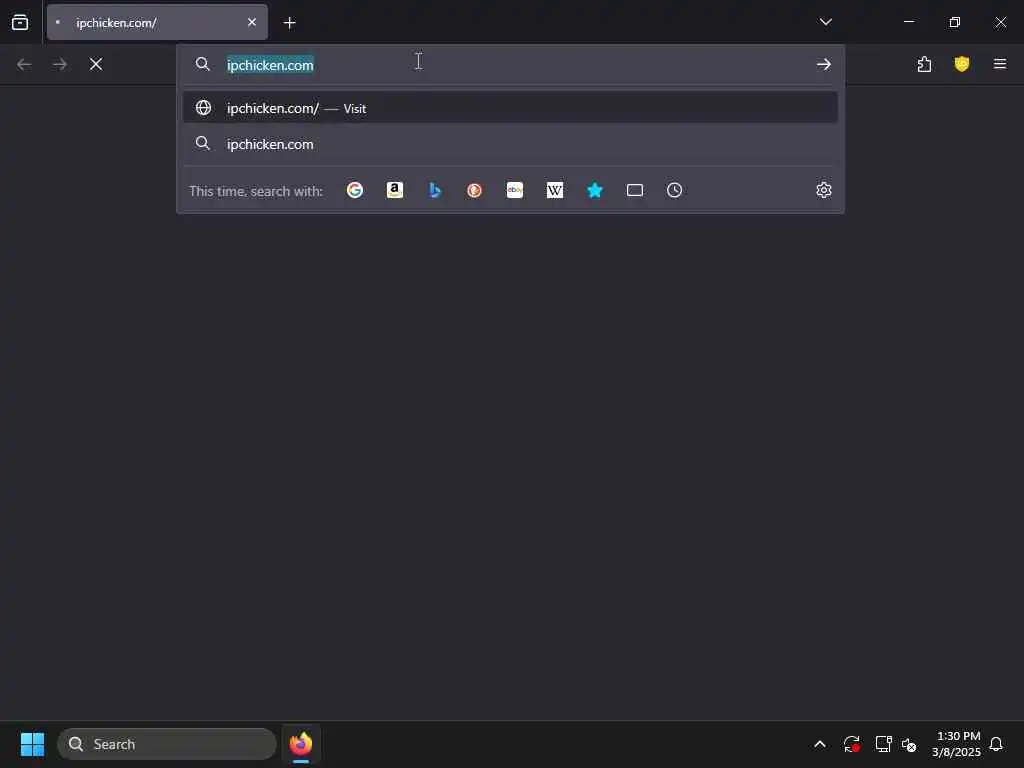Open the notifications bell
Image resolution: width=1024 pixels, height=768 pixels.
997,744
